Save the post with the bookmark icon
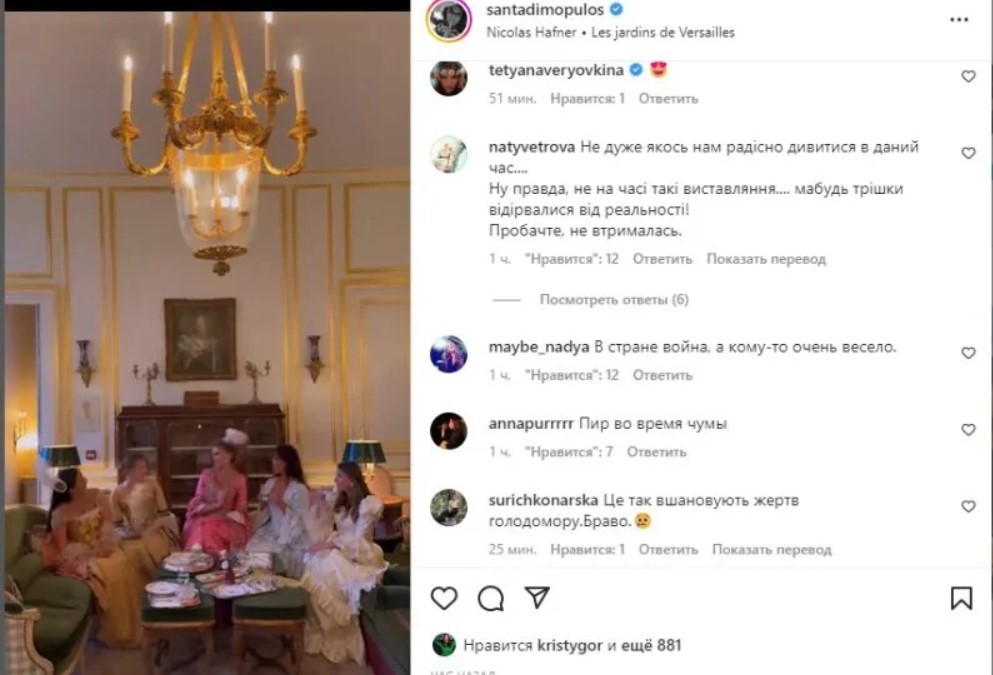993x675 pixels. pyautogui.click(x=961, y=598)
